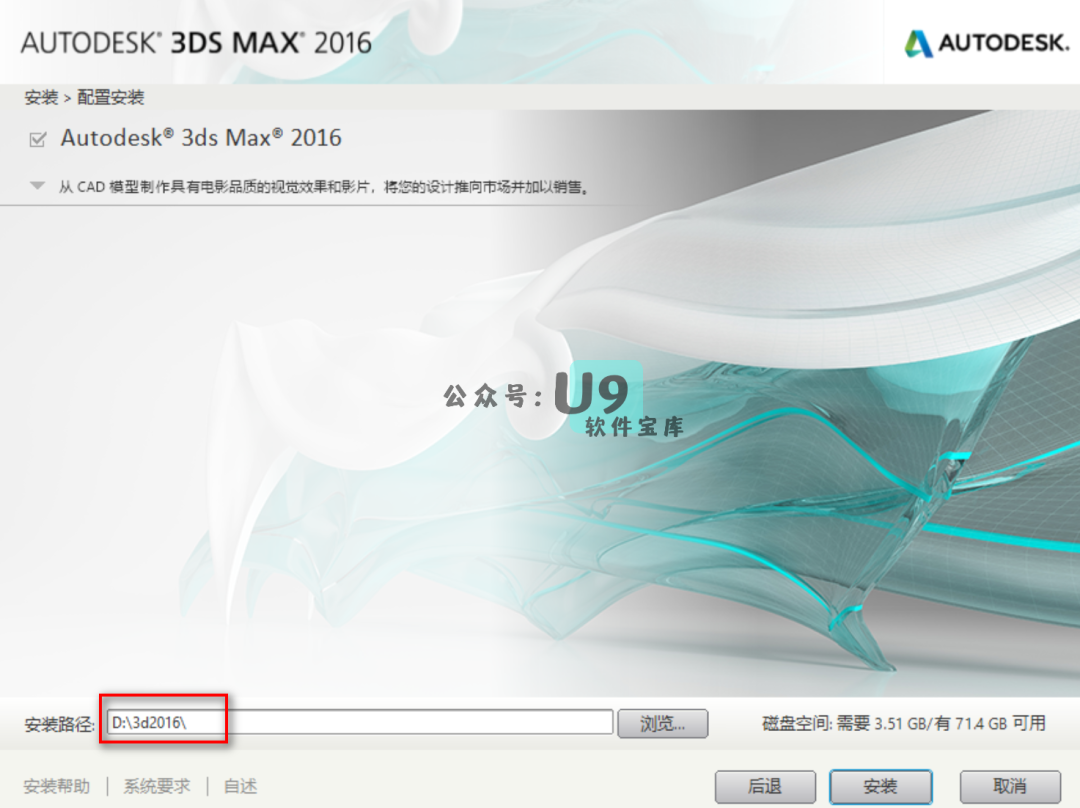Select the 安装 breadcrumb item
The image size is (1080, 808).
(41, 98)
